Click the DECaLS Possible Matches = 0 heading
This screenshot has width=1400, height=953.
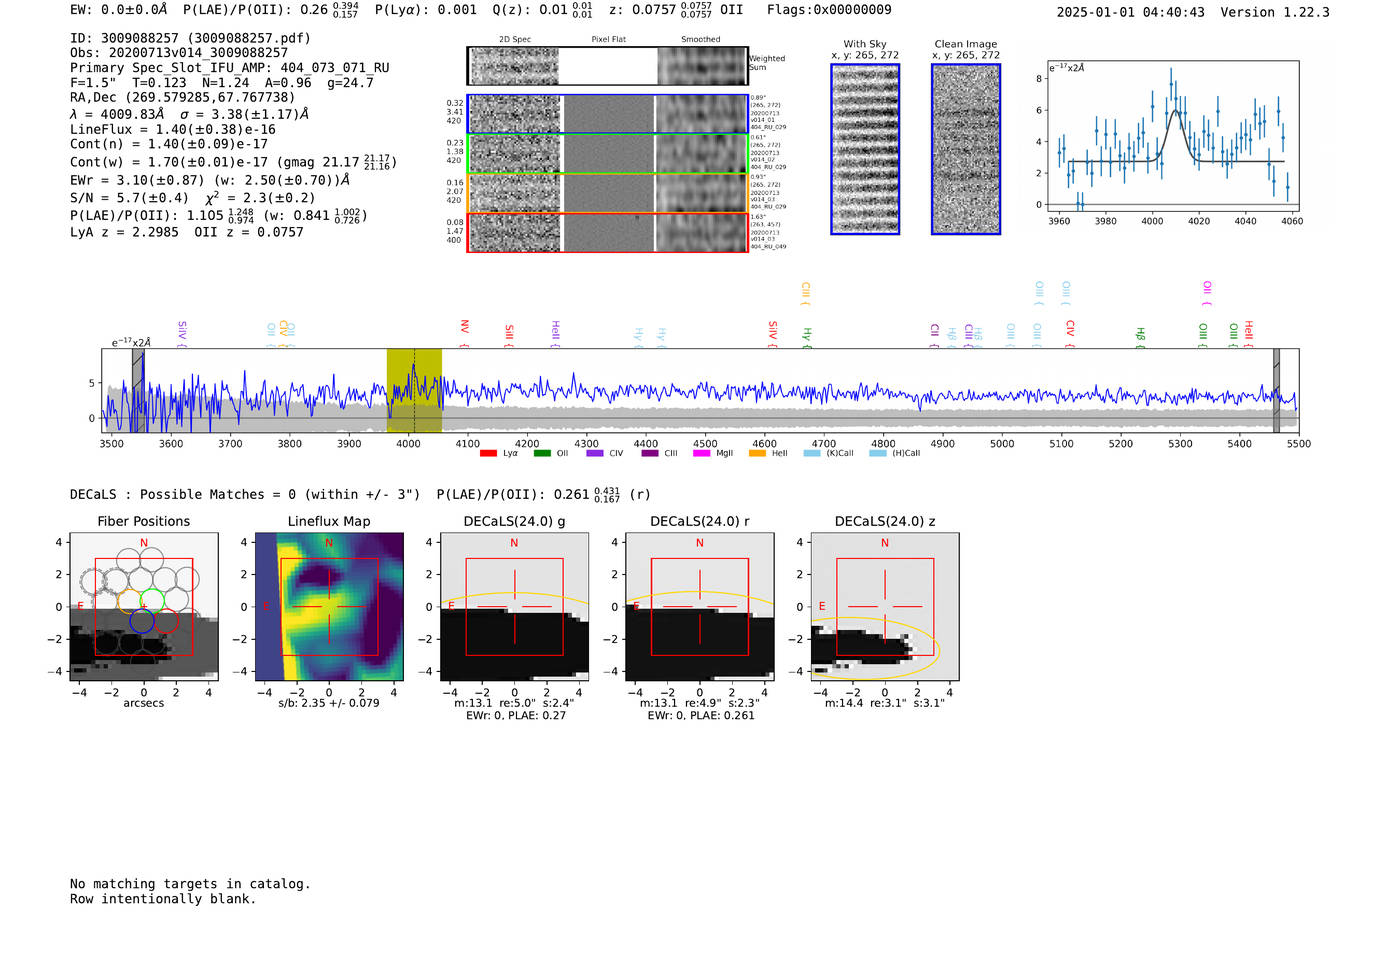tap(245, 494)
